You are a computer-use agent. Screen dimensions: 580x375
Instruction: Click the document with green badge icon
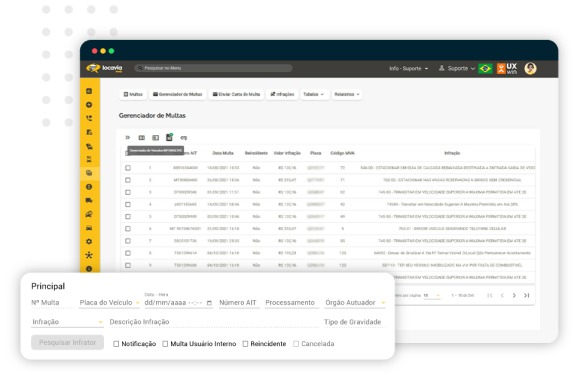(169, 137)
